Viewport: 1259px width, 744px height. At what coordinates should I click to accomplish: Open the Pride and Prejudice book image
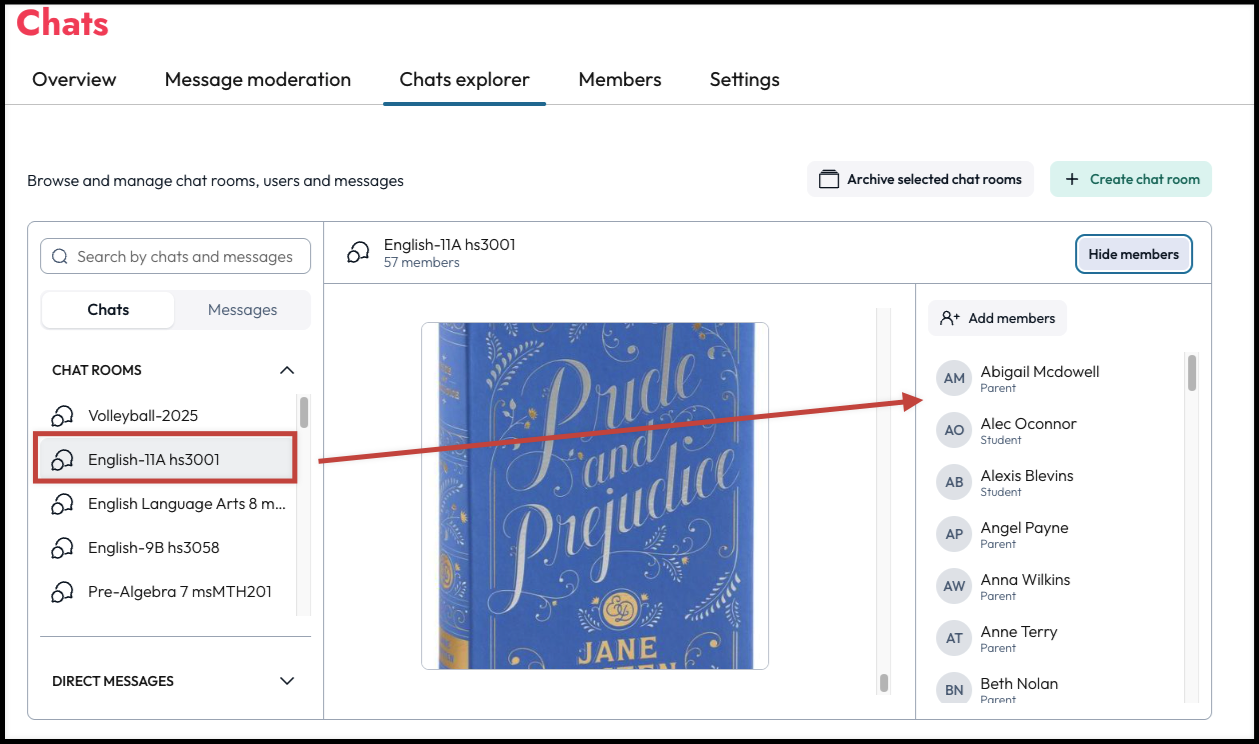[595, 495]
